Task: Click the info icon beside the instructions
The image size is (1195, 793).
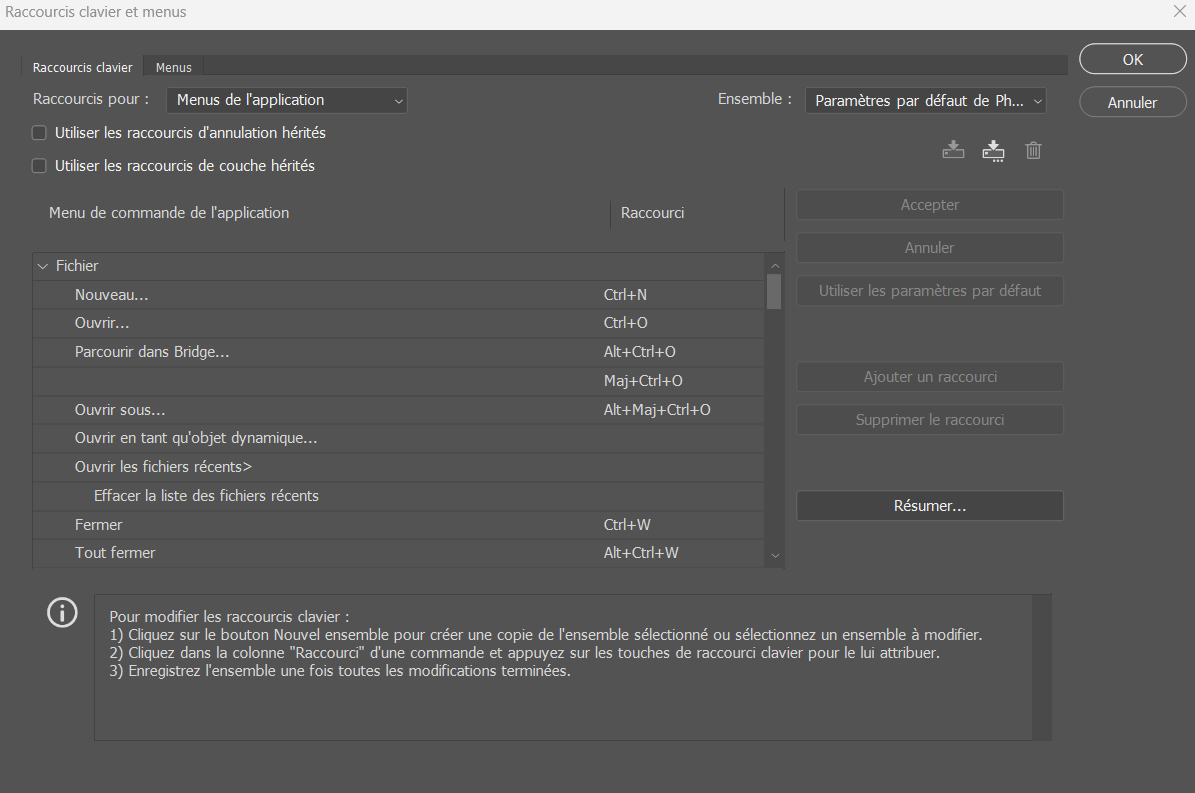Action: click(x=62, y=612)
